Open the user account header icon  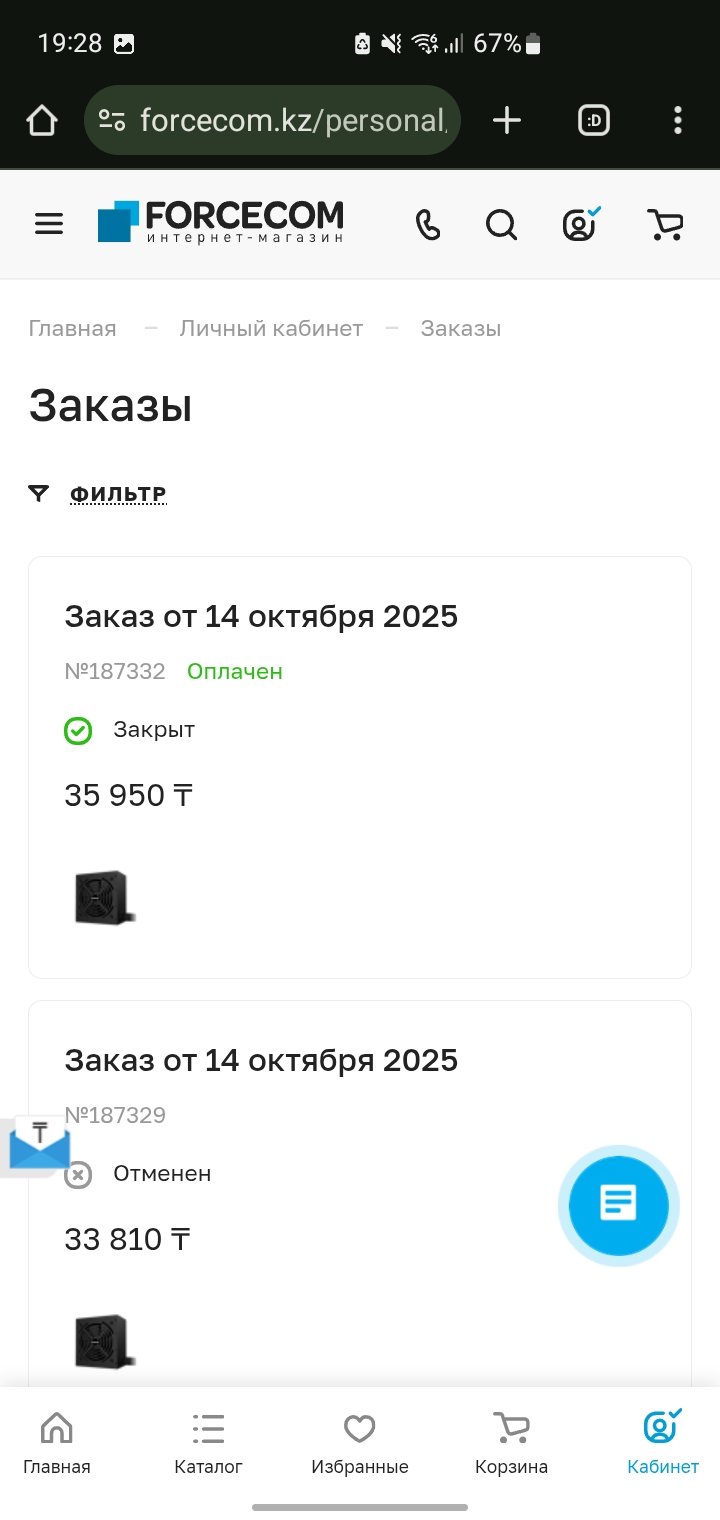click(x=580, y=224)
